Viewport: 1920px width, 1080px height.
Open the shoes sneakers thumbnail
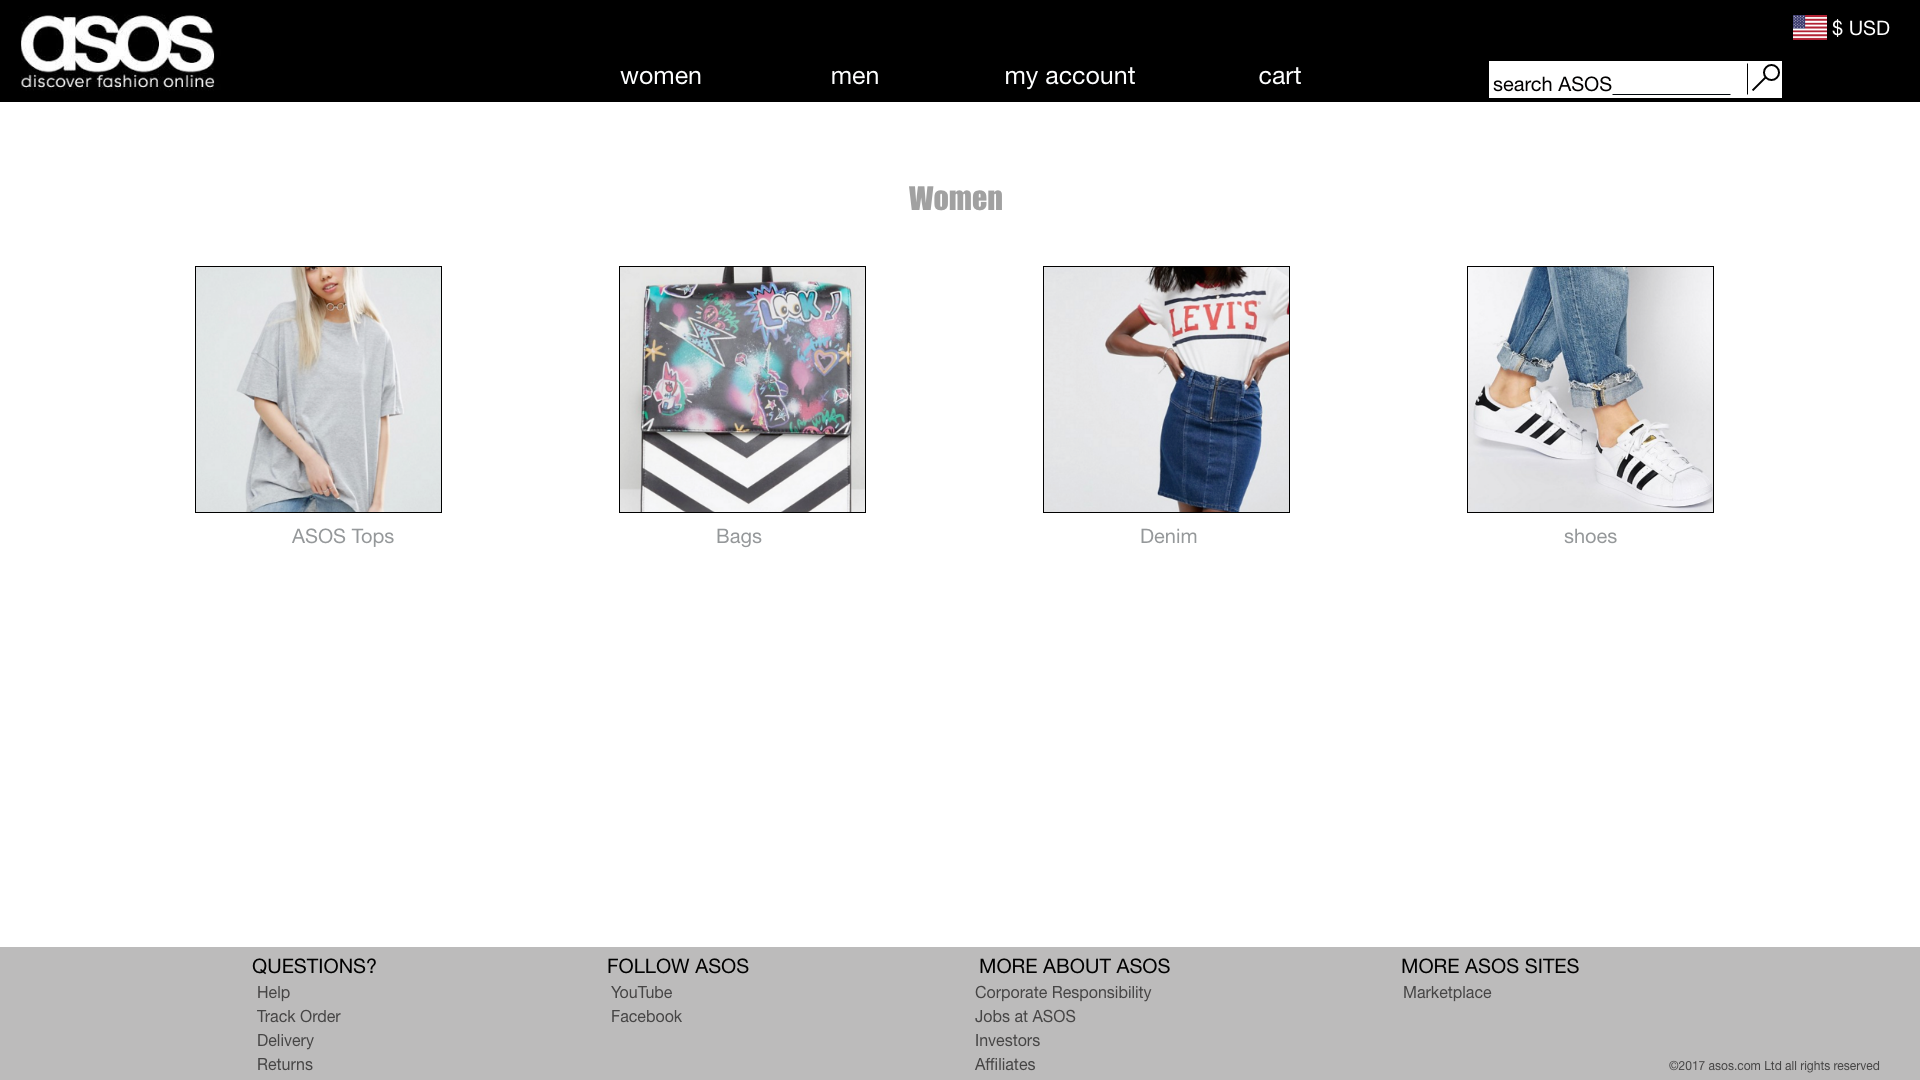click(x=1590, y=389)
